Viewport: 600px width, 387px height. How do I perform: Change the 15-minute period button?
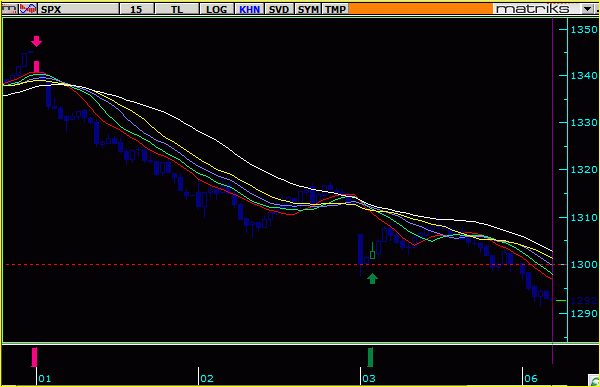tap(137, 9)
